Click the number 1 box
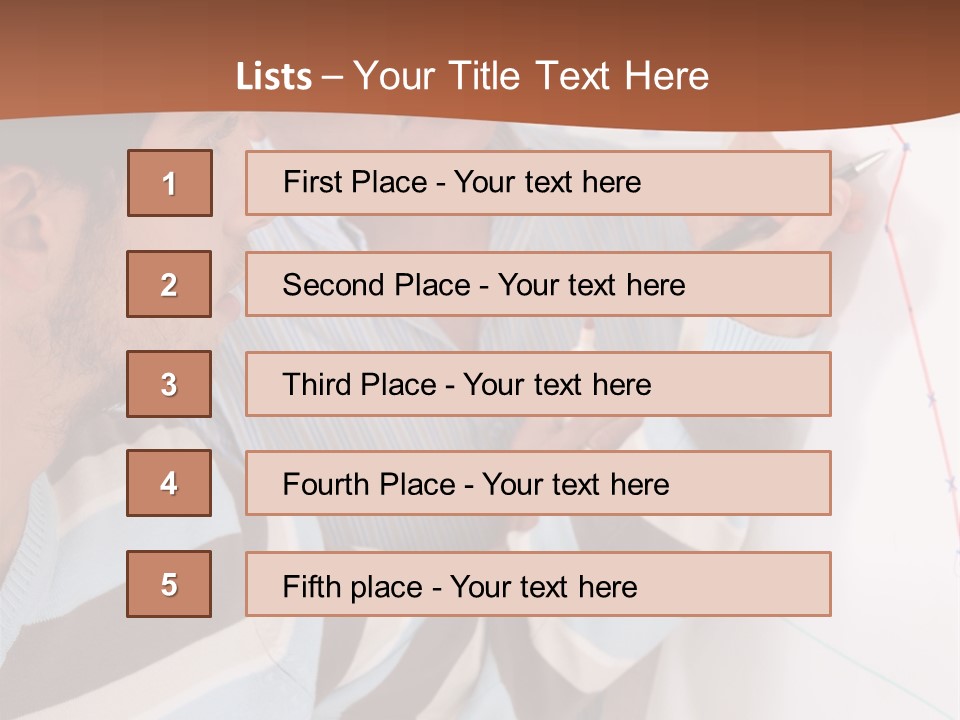Viewport: 960px width, 720px height. [169, 183]
